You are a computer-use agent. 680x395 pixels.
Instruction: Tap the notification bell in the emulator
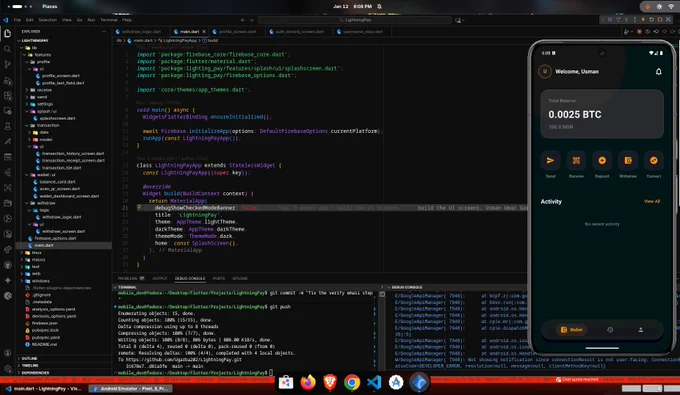tap(658, 72)
